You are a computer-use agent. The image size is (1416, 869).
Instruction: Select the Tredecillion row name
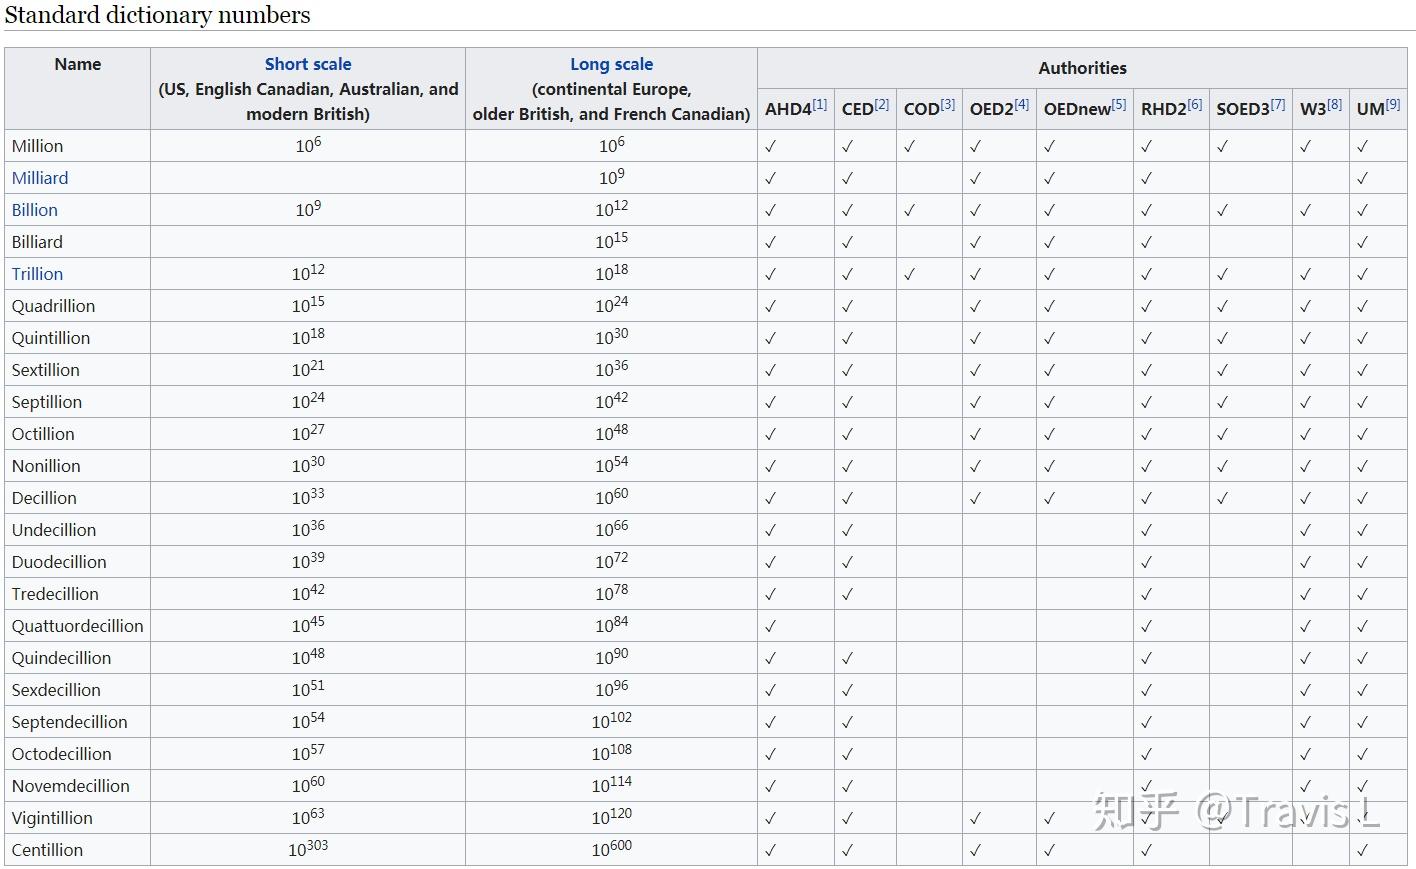coord(55,594)
